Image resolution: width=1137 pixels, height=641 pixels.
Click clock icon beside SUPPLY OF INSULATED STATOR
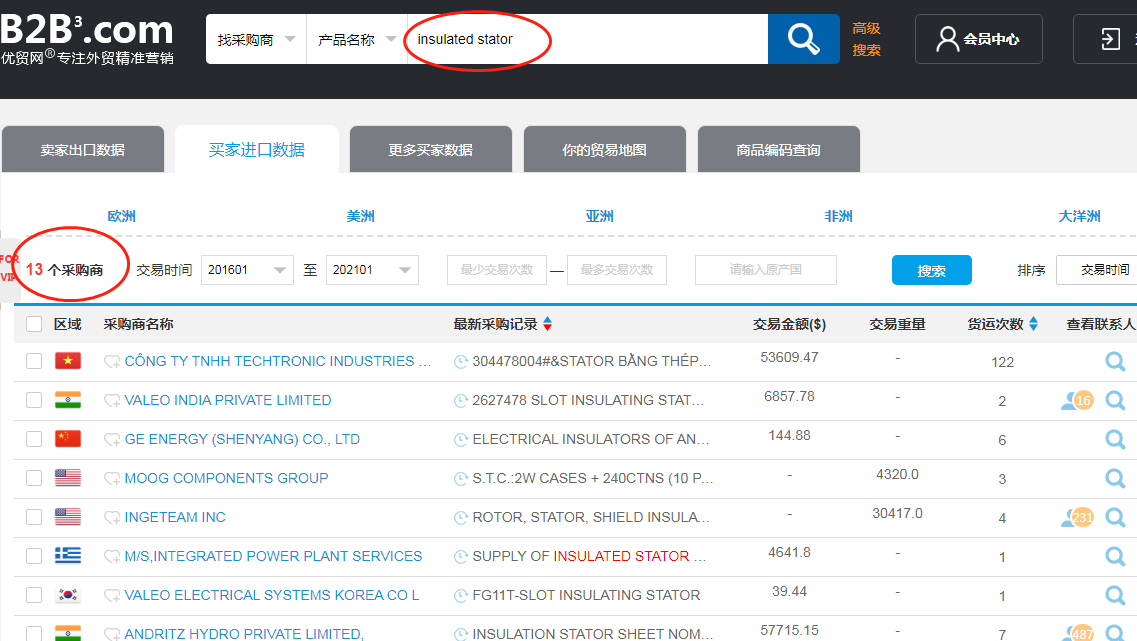click(x=460, y=558)
